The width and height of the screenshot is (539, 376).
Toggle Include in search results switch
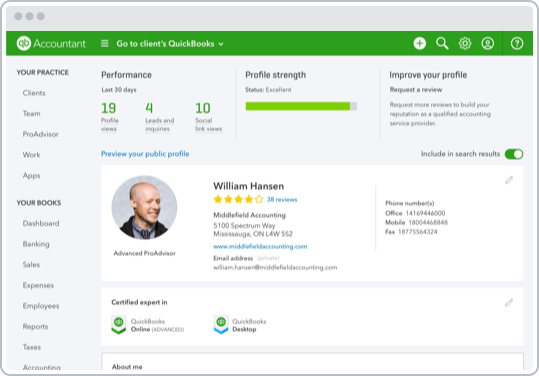pyautogui.click(x=514, y=154)
